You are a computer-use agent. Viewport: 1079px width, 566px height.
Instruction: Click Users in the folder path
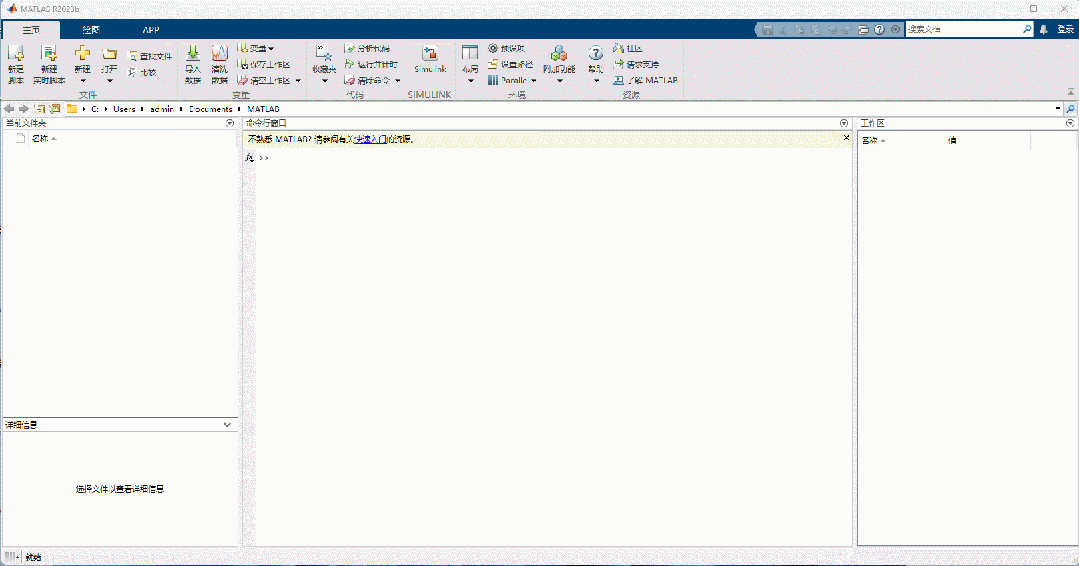point(124,109)
